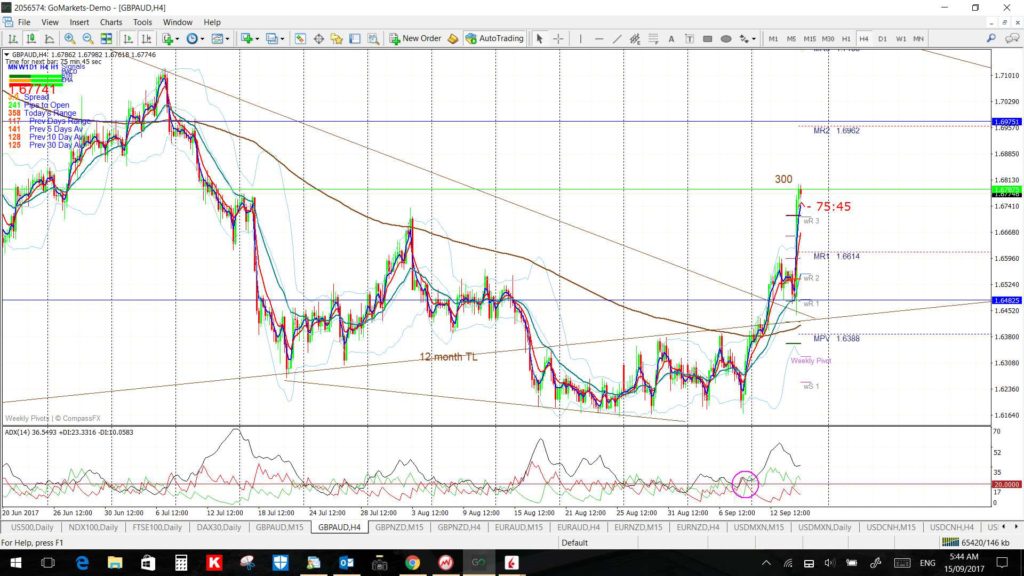Show the Data Window crosshair icon
Screen dimensions: 1024x576
(x=319, y=39)
